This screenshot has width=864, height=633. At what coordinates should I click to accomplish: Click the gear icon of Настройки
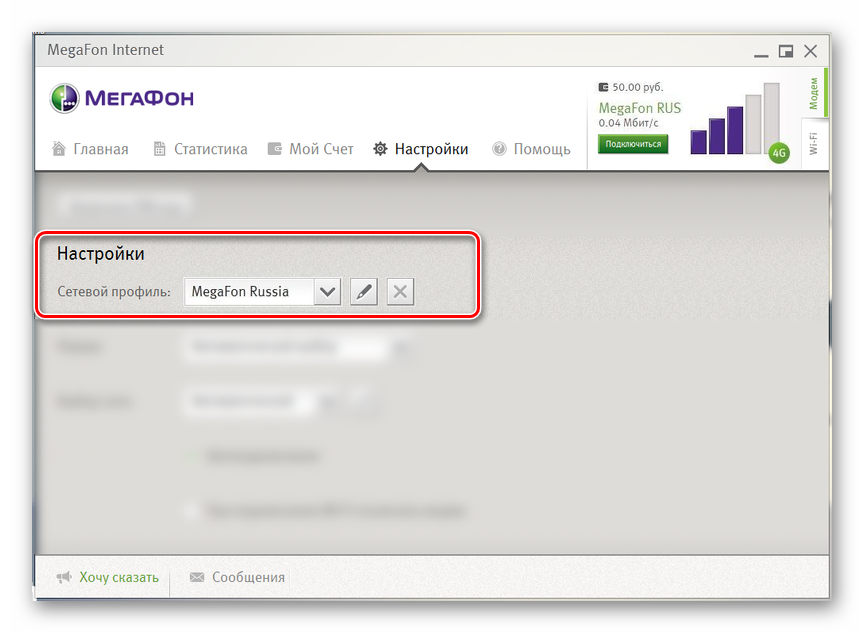(380, 149)
